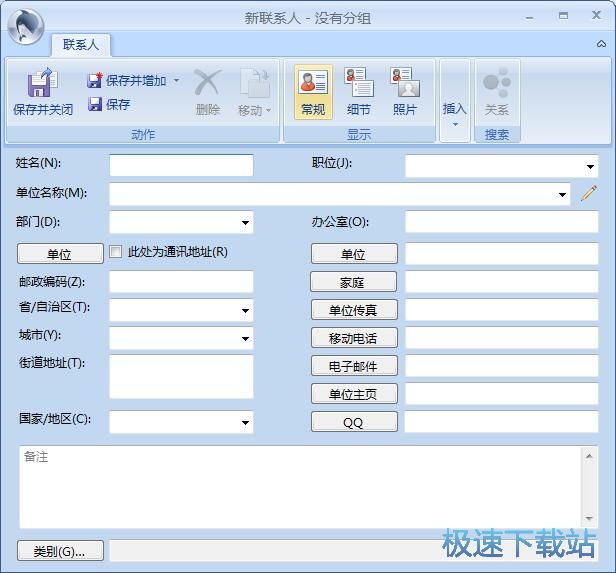The image size is (616, 573).
Task: Click the Notes (备注) text area
Action: point(300,487)
